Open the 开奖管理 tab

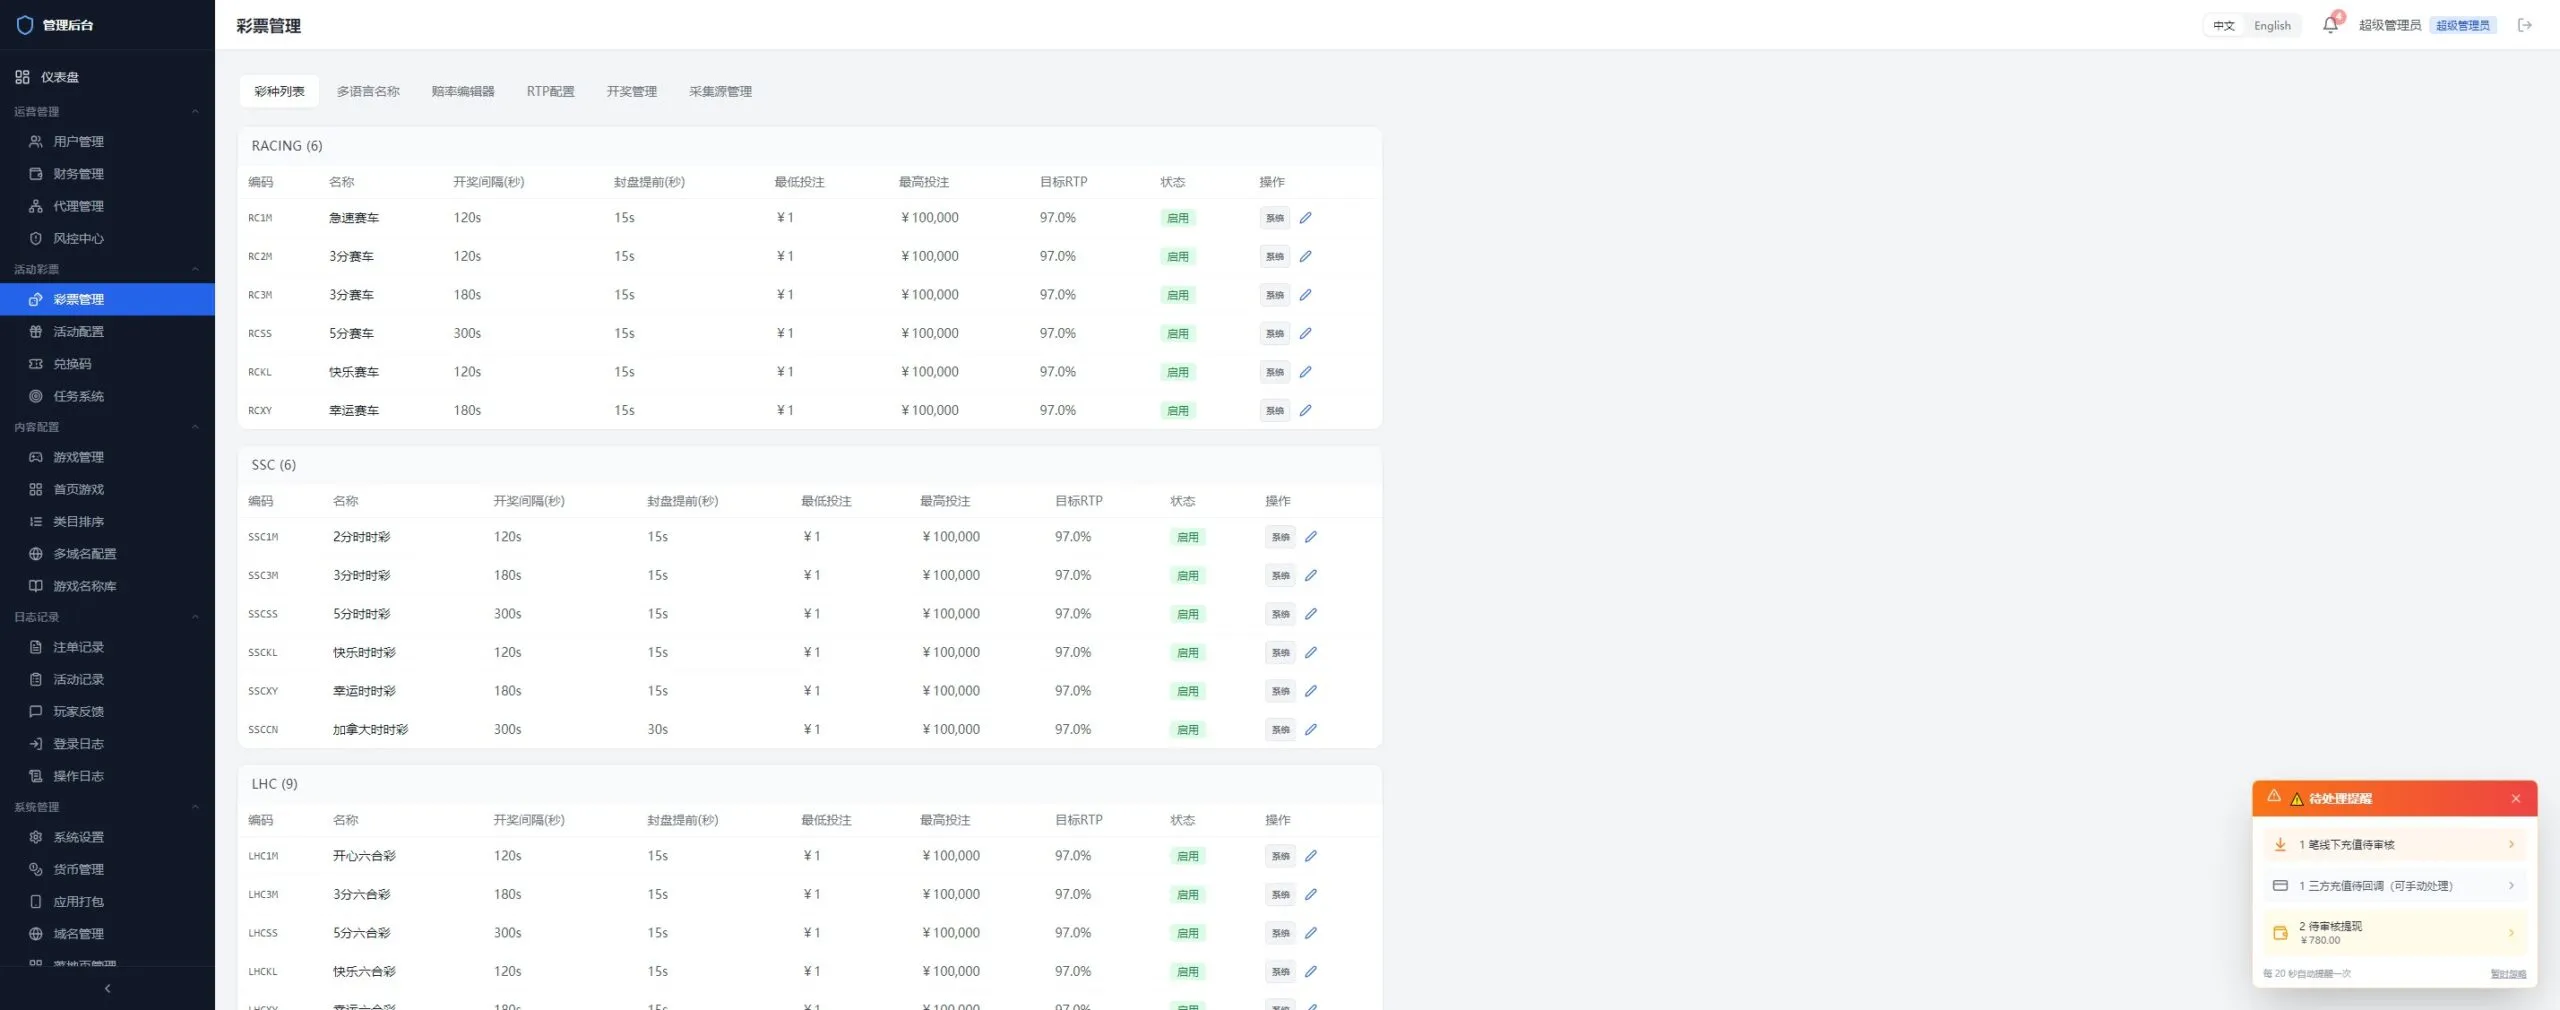coord(632,91)
